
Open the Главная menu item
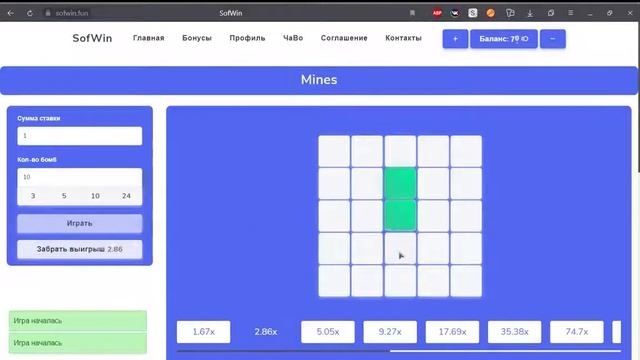(x=149, y=38)
